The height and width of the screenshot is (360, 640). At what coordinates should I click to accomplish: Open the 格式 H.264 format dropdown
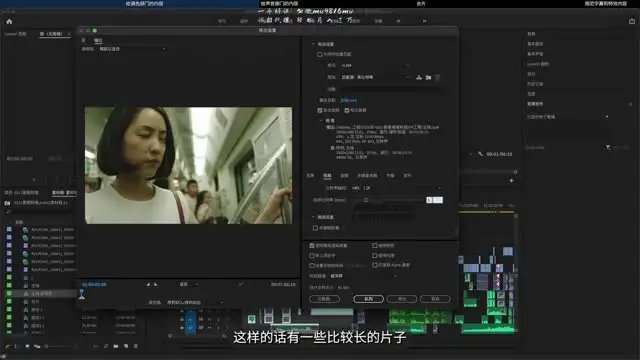pos(375,65)
